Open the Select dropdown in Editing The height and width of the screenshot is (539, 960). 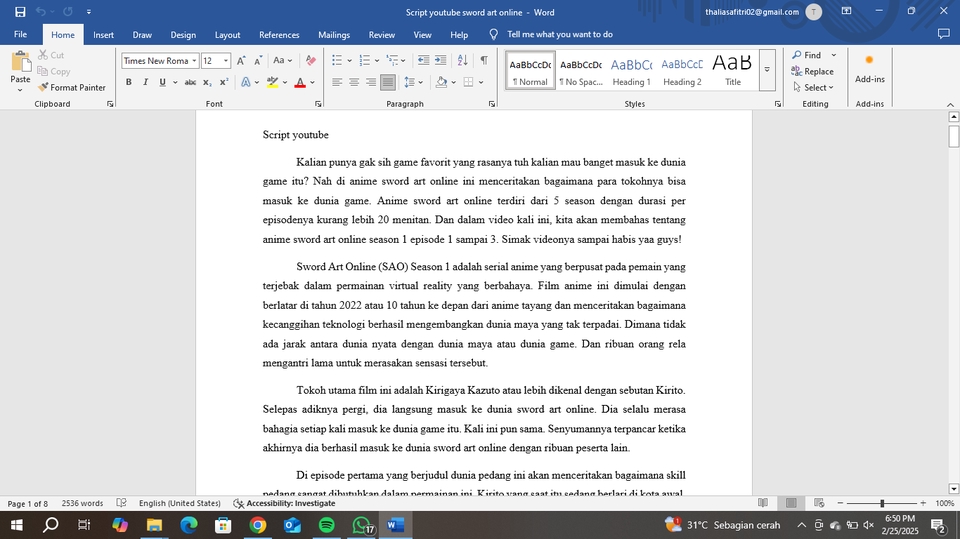tap(814, 88)
